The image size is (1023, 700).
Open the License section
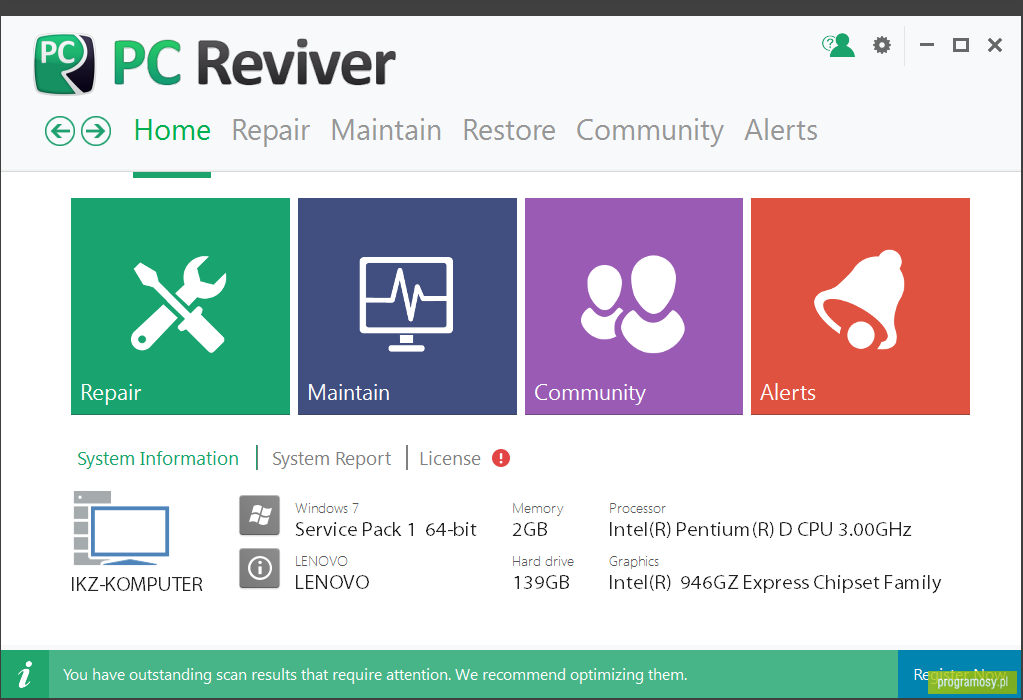point(450,459)
